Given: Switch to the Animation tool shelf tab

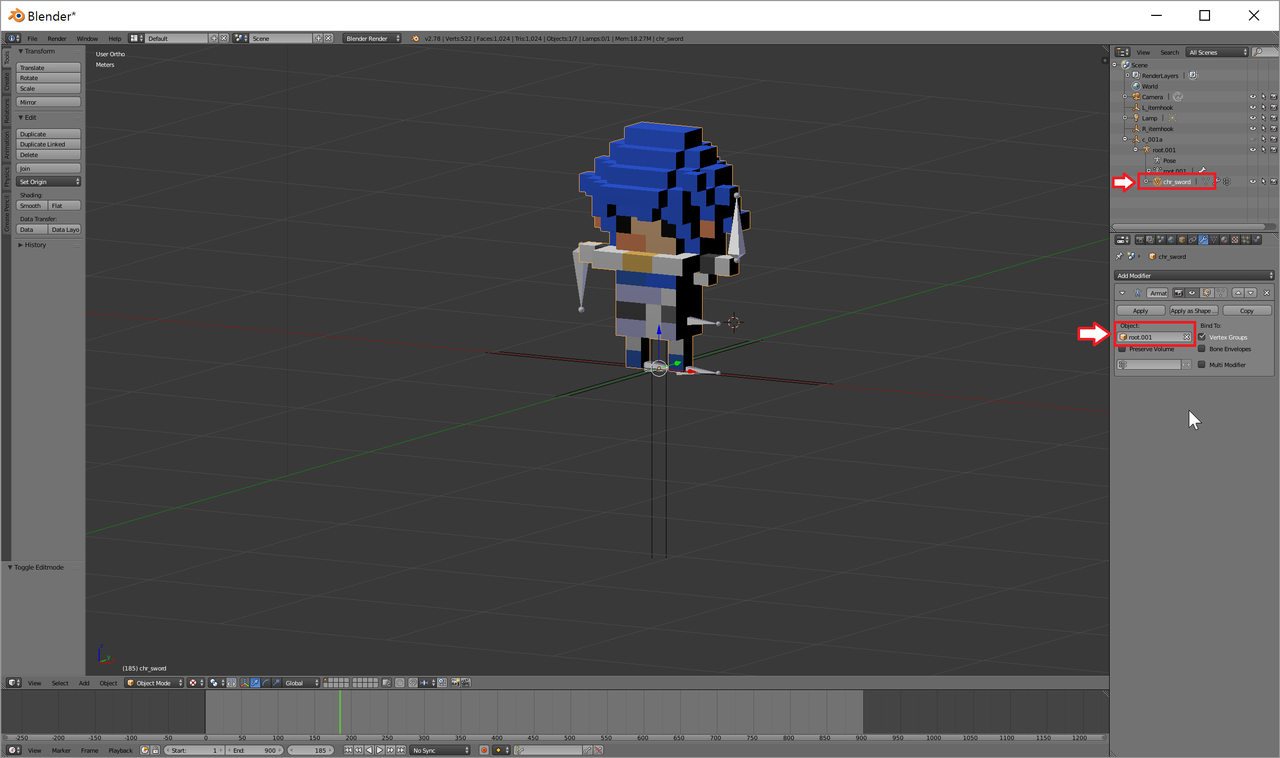Looking at the screenshot, I should (7, 145).
